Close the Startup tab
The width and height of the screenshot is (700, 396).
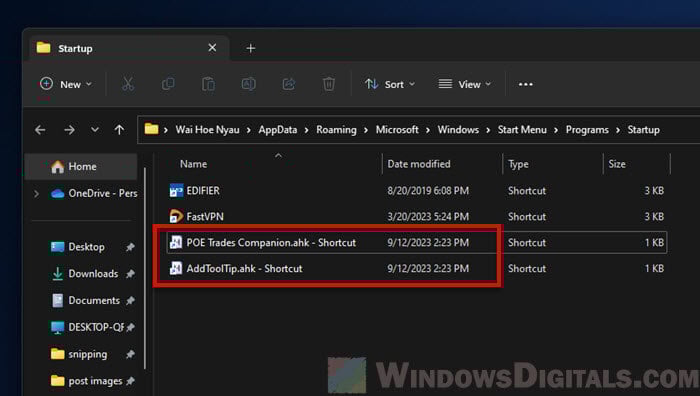212,47
